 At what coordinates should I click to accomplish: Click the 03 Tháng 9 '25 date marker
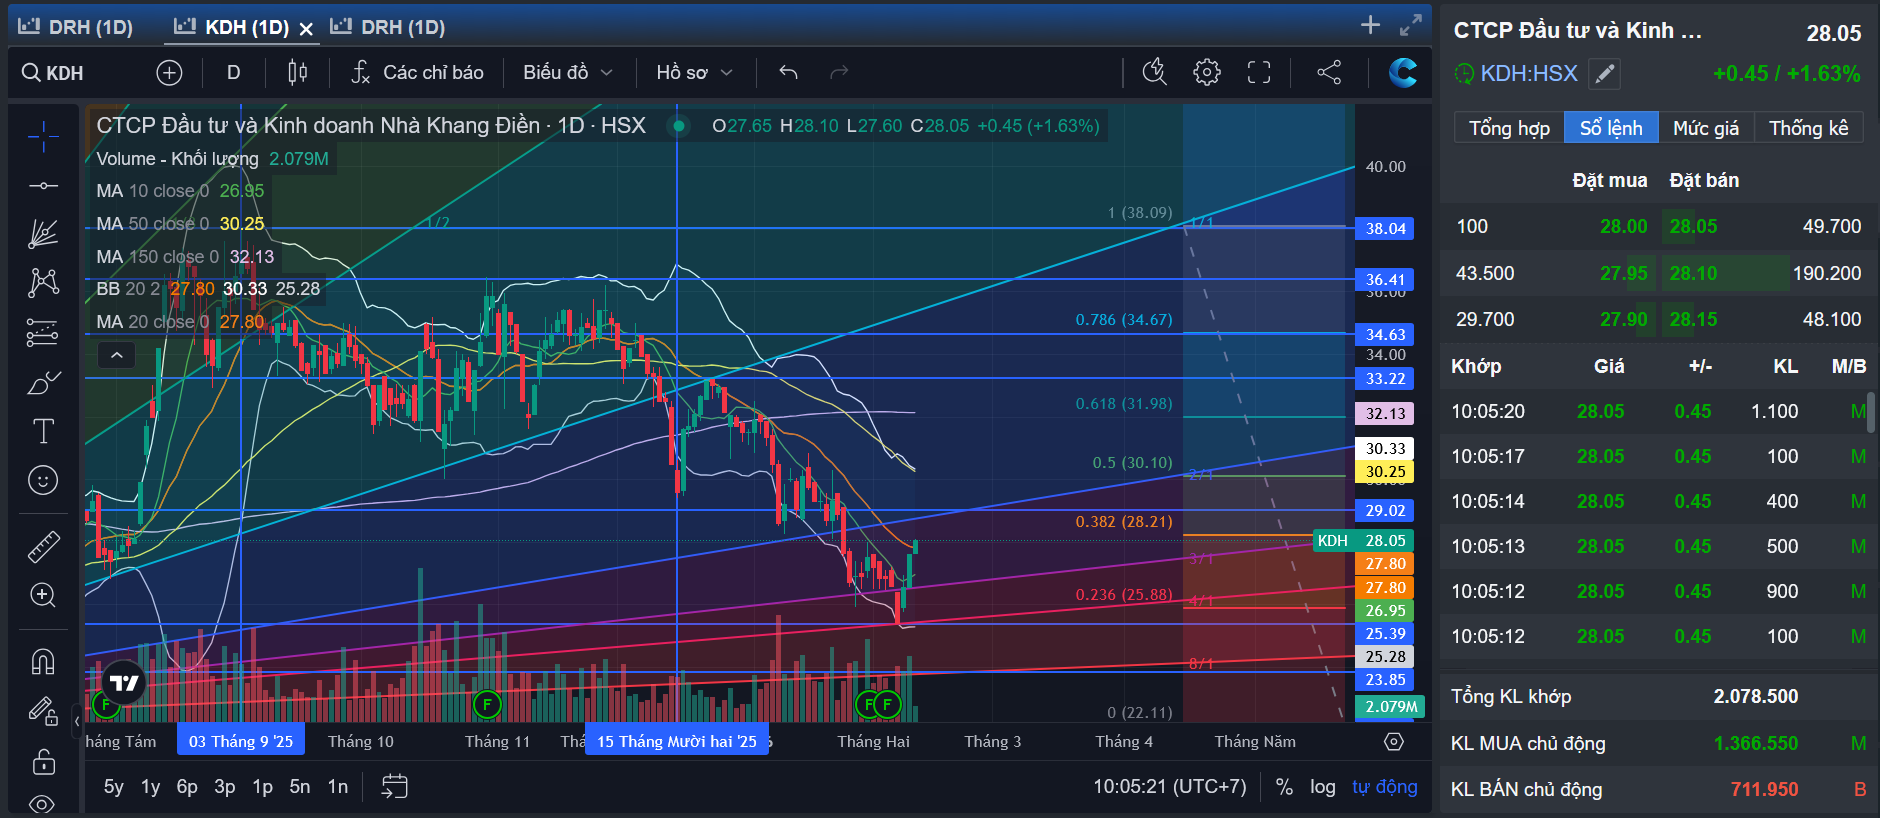(241, 742)
